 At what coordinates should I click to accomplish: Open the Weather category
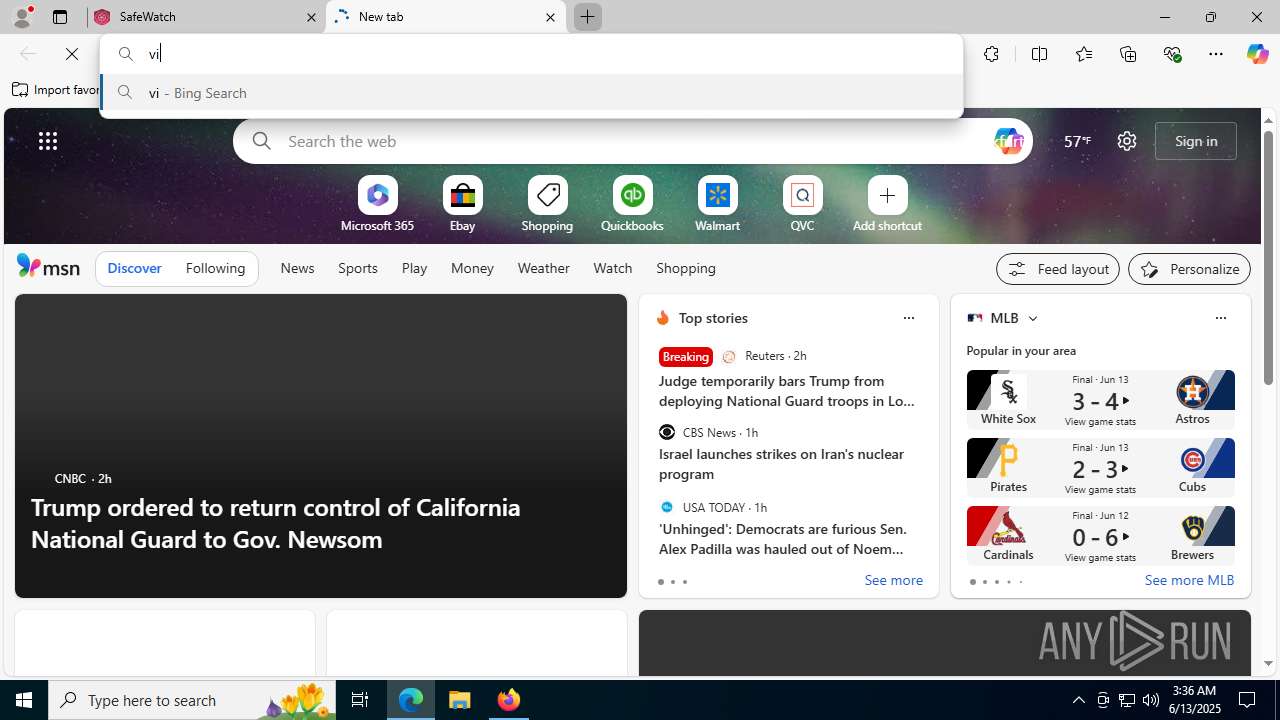point(543,268)
